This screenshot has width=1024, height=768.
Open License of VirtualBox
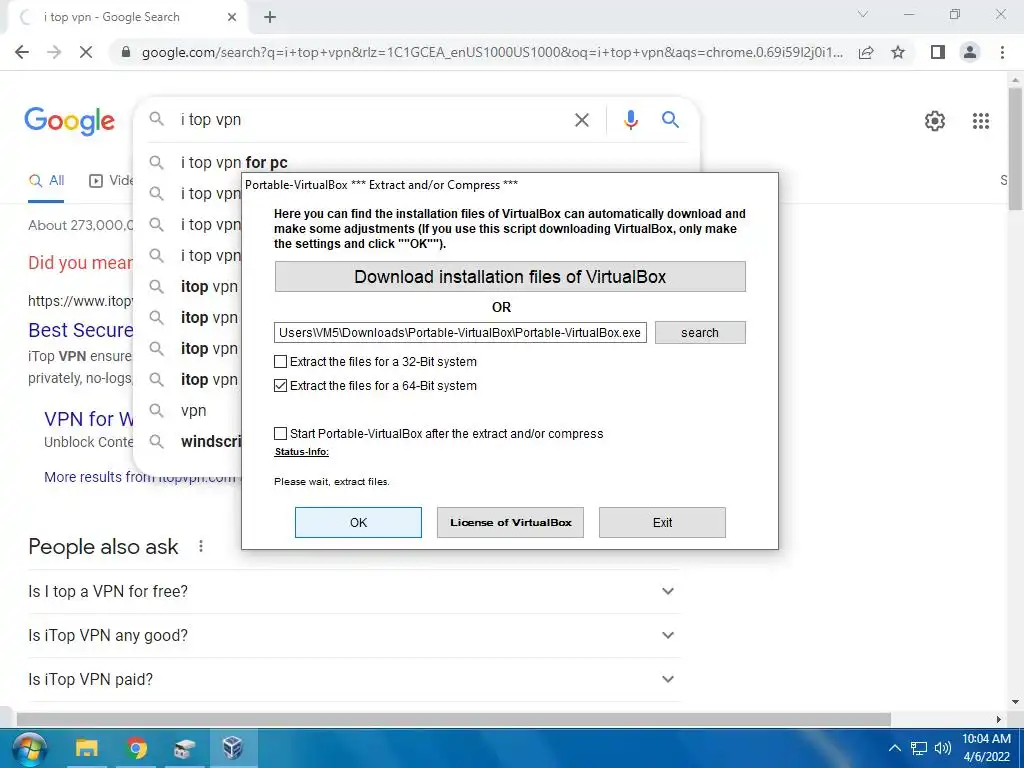tap(510, 522)
